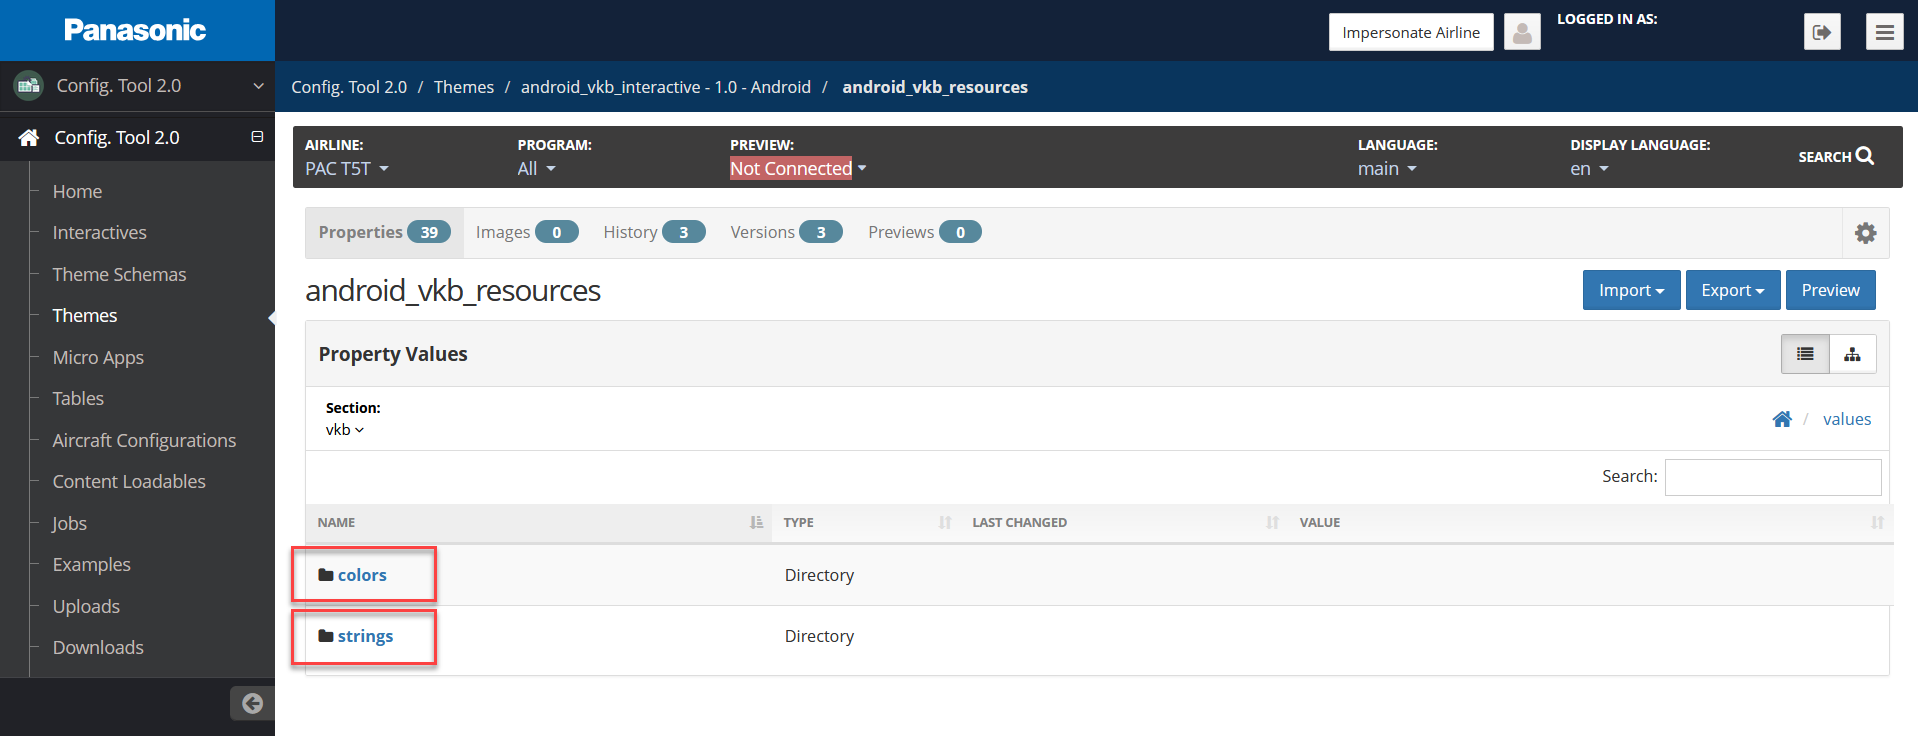Image resolution: width=1918 pixels, height=736 pixels.
Task: Open the strings directory link
Action: pyautogui.click(x=365, y=636)
